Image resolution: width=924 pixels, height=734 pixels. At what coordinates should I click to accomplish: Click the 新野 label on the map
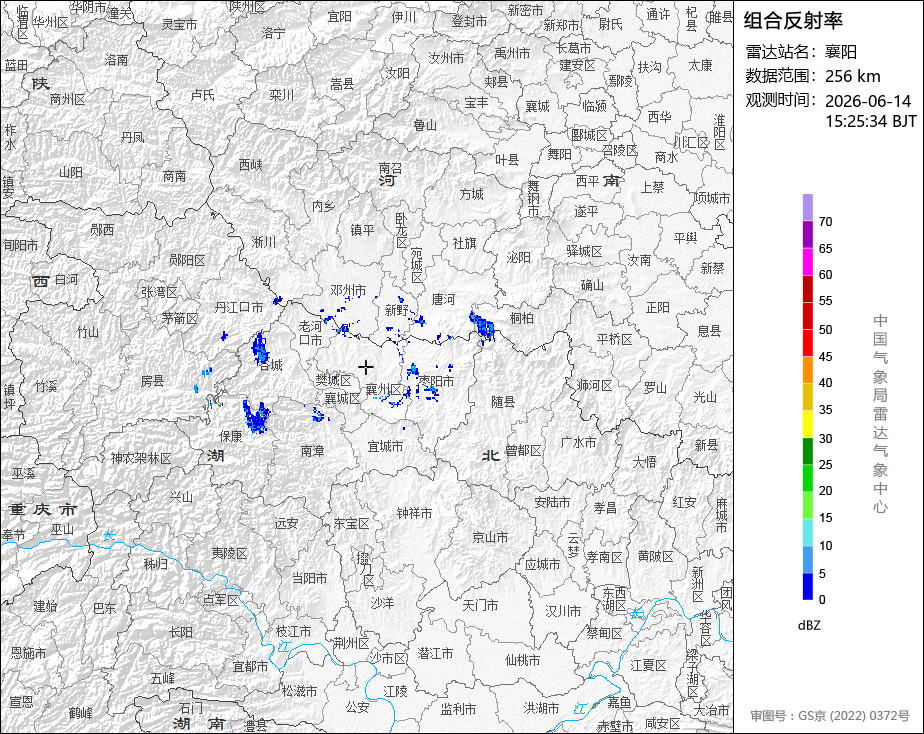397,310
